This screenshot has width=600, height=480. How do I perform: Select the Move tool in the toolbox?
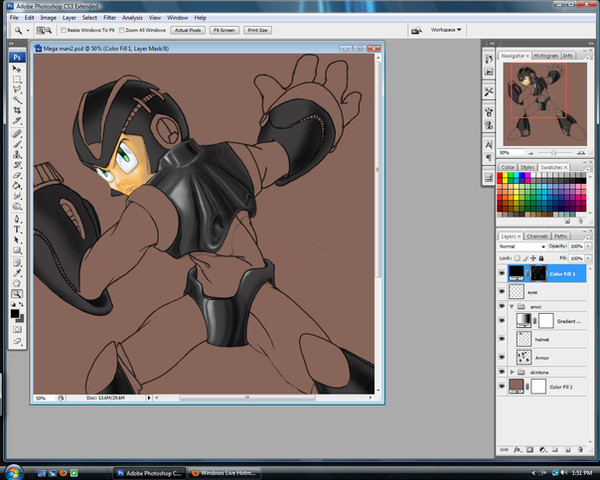pos(17,69)
